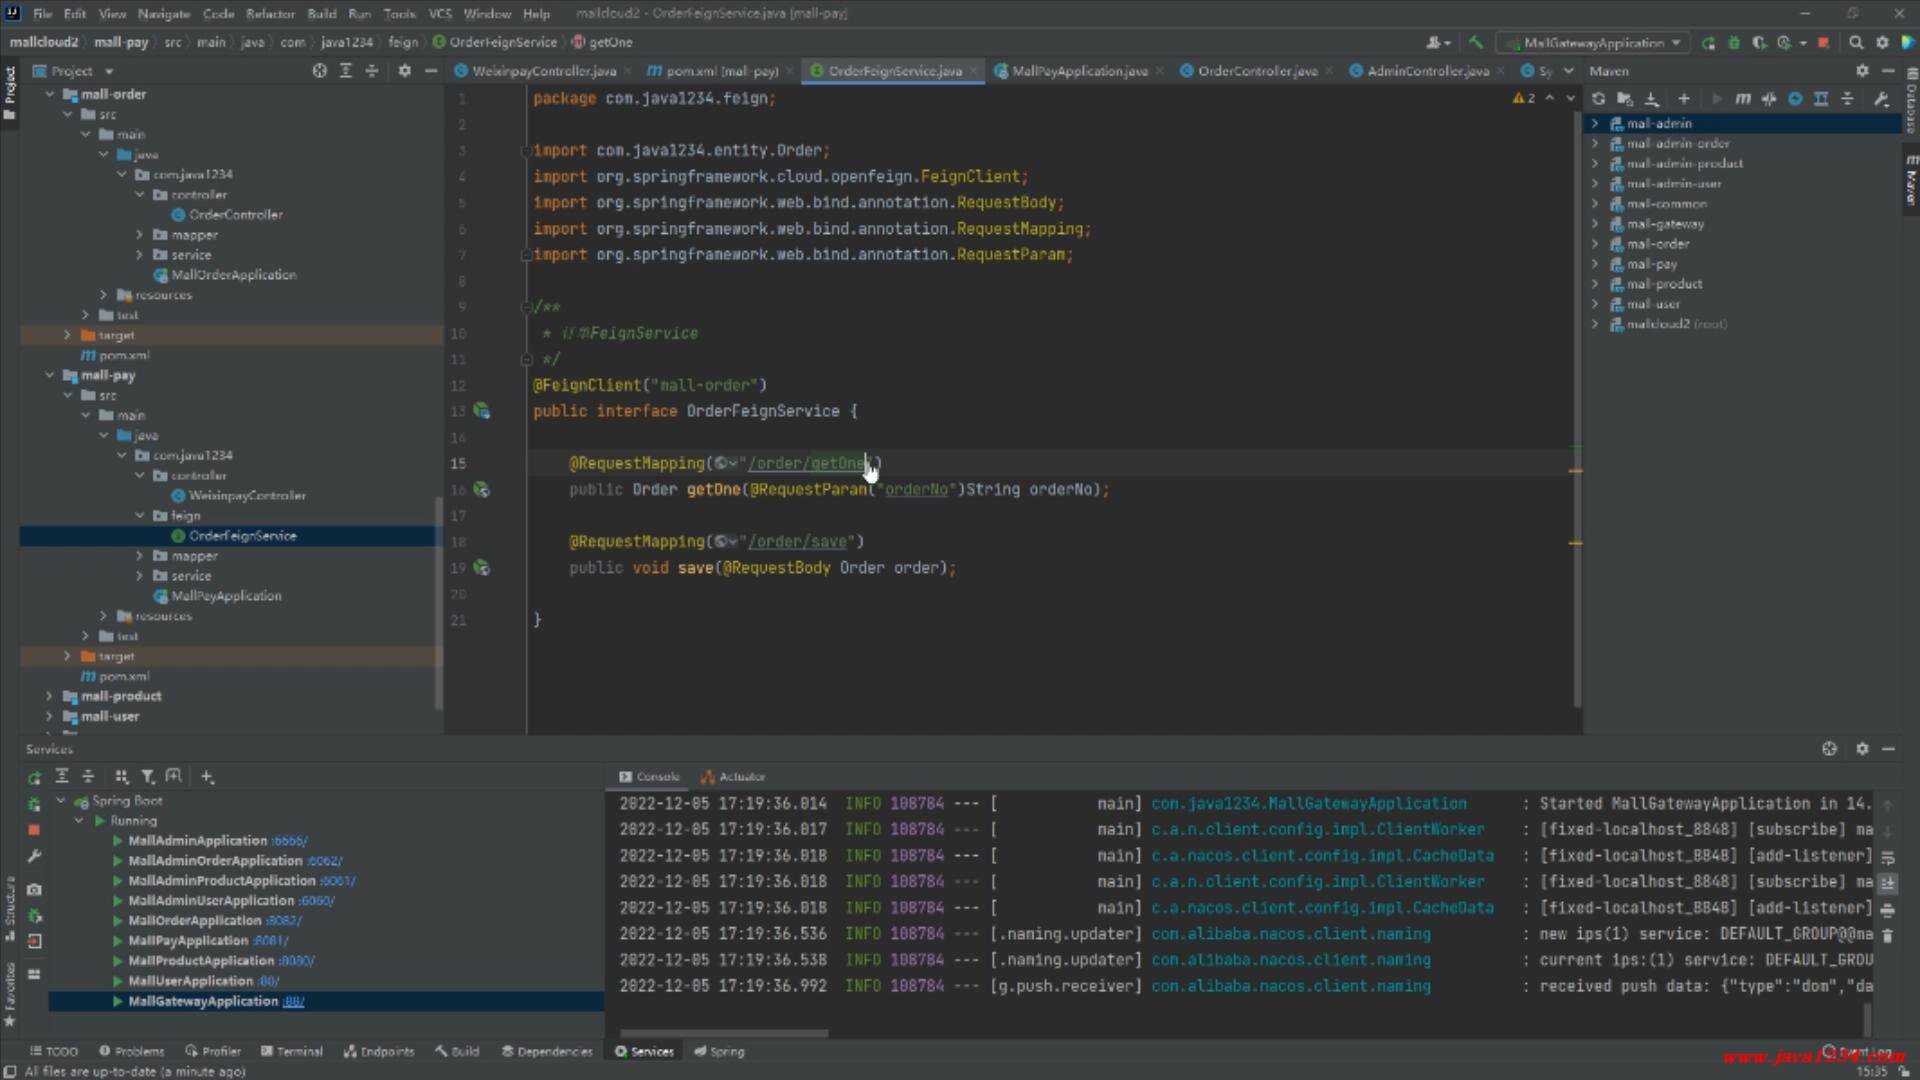
Task: Click Execute Maven Goal 'm' icon
Action: pyautogui.click(x=1743, y=99)
